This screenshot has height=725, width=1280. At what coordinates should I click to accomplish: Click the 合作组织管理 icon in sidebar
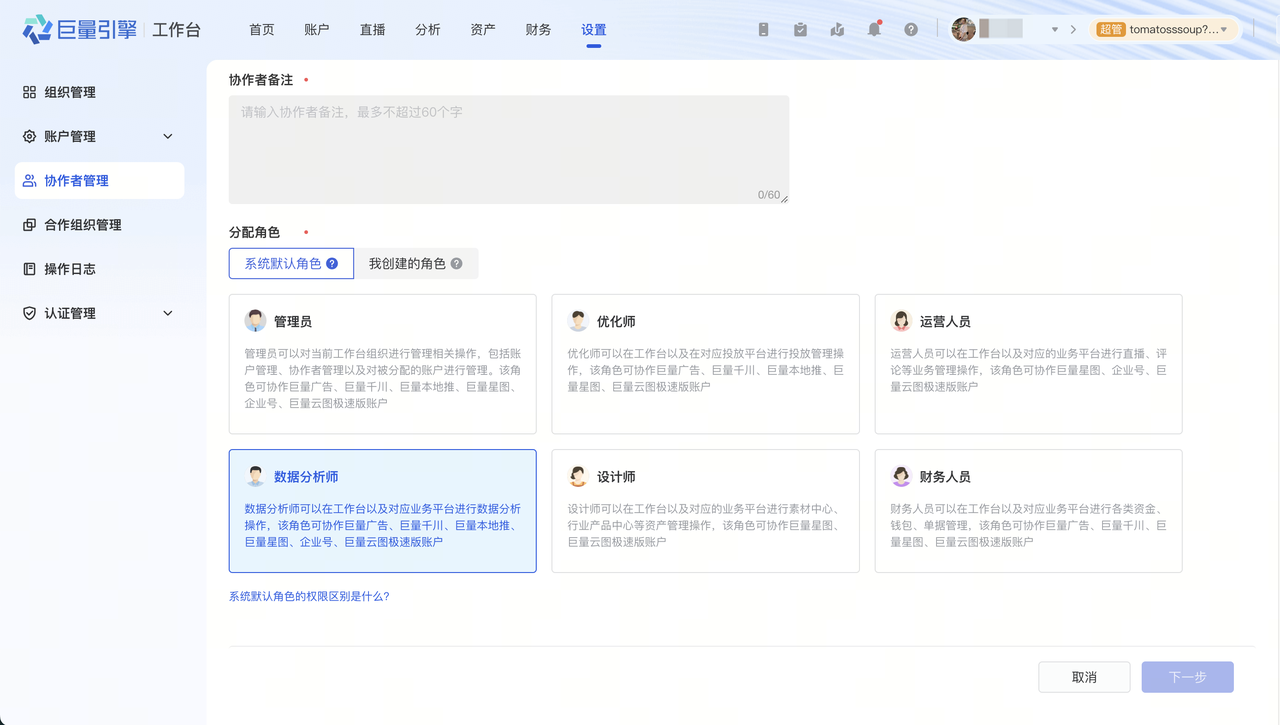29,225
